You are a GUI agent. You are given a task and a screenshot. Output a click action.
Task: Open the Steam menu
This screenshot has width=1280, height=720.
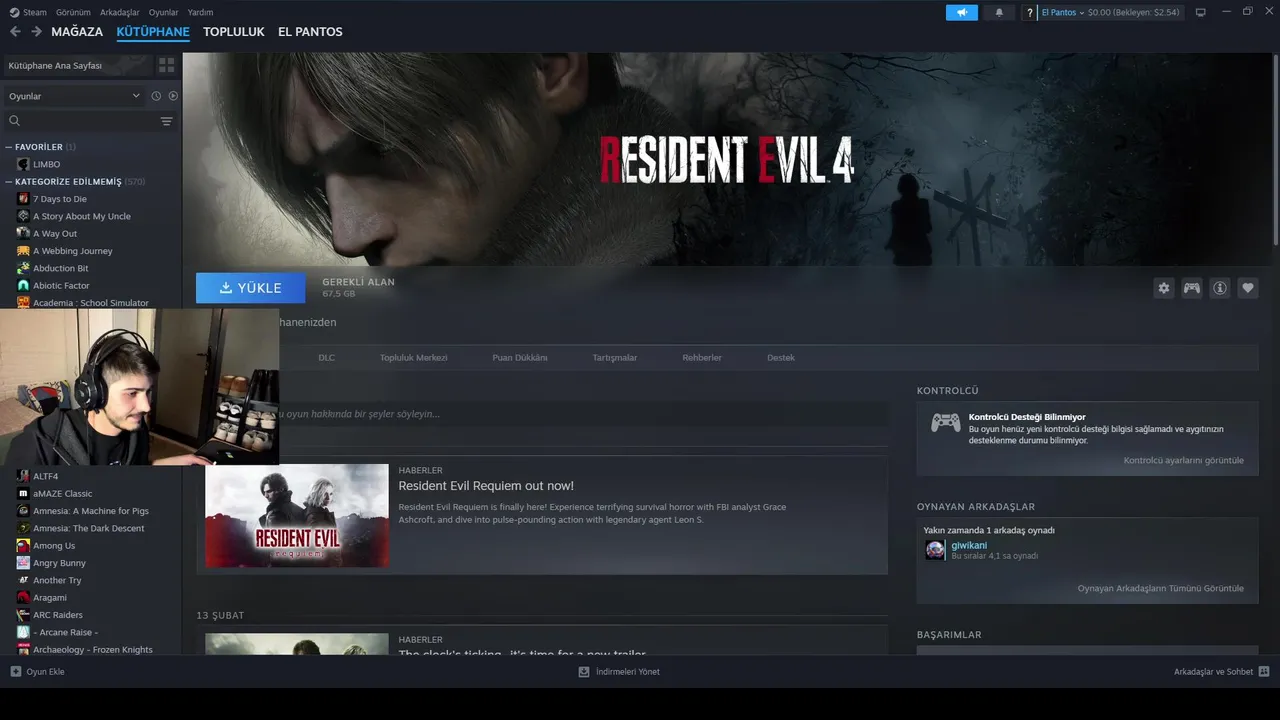(28, 13)
